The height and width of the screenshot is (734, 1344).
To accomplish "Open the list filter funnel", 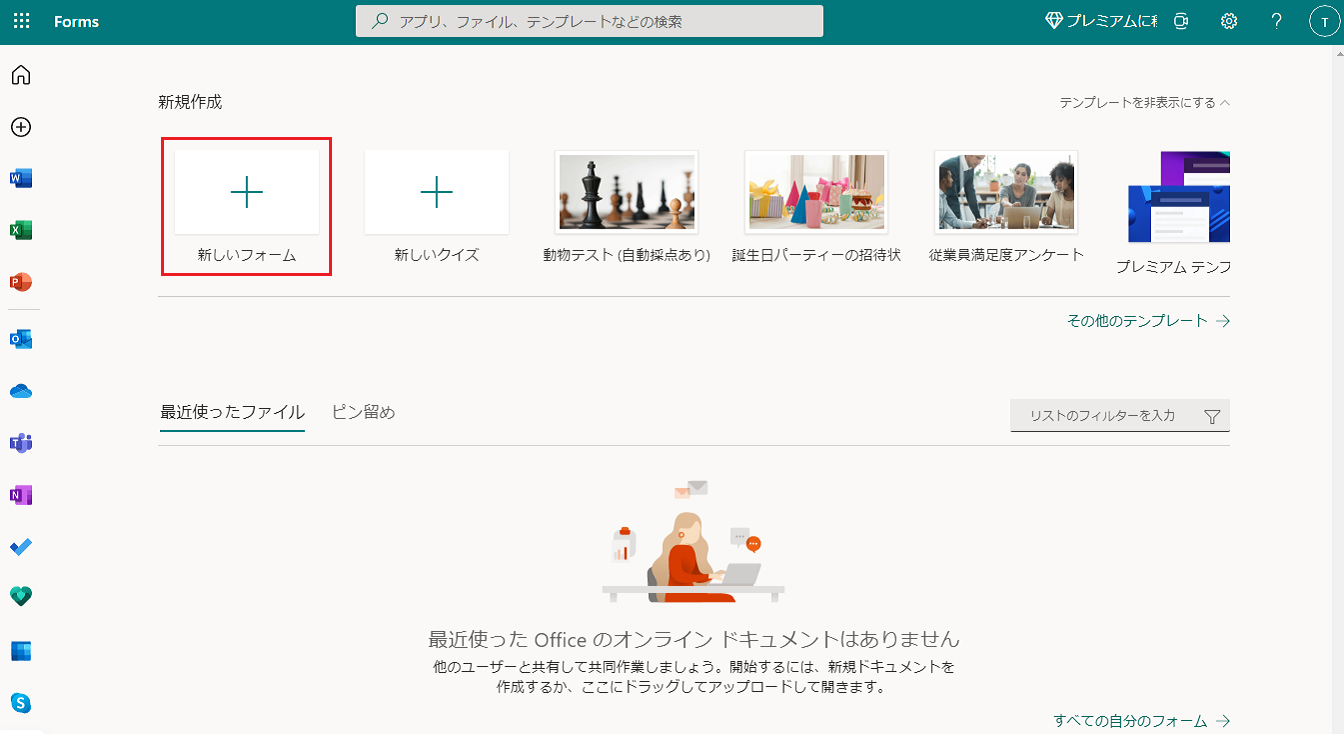I will point(1213,415).
